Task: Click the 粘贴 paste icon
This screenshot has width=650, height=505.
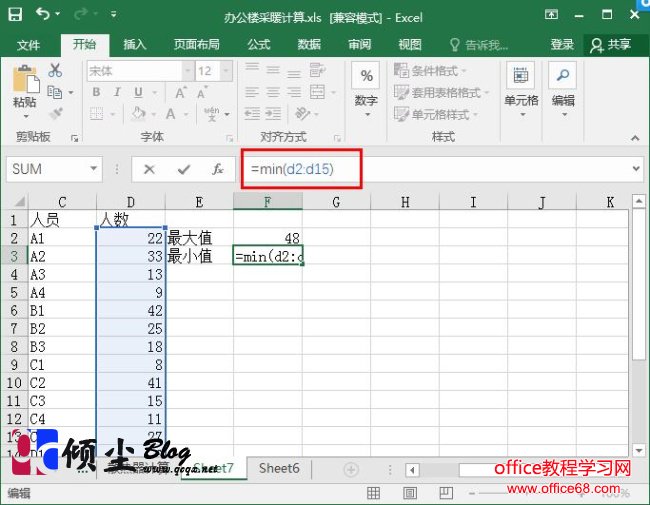Action: (x=25, y=79)
